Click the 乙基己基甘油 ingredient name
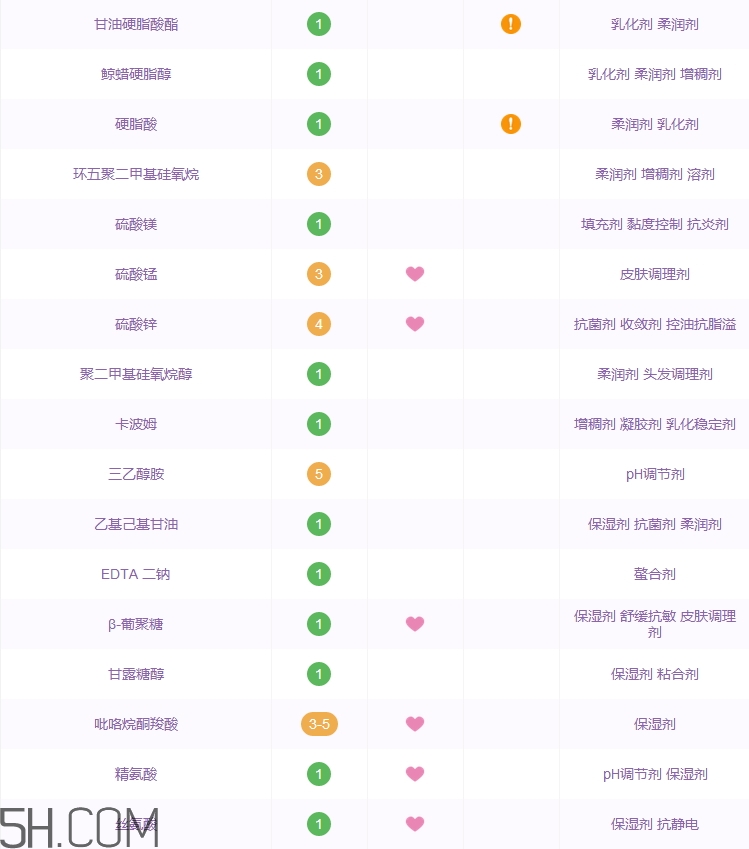The width and height of the screenshot is (749, 849). [136, 524]
